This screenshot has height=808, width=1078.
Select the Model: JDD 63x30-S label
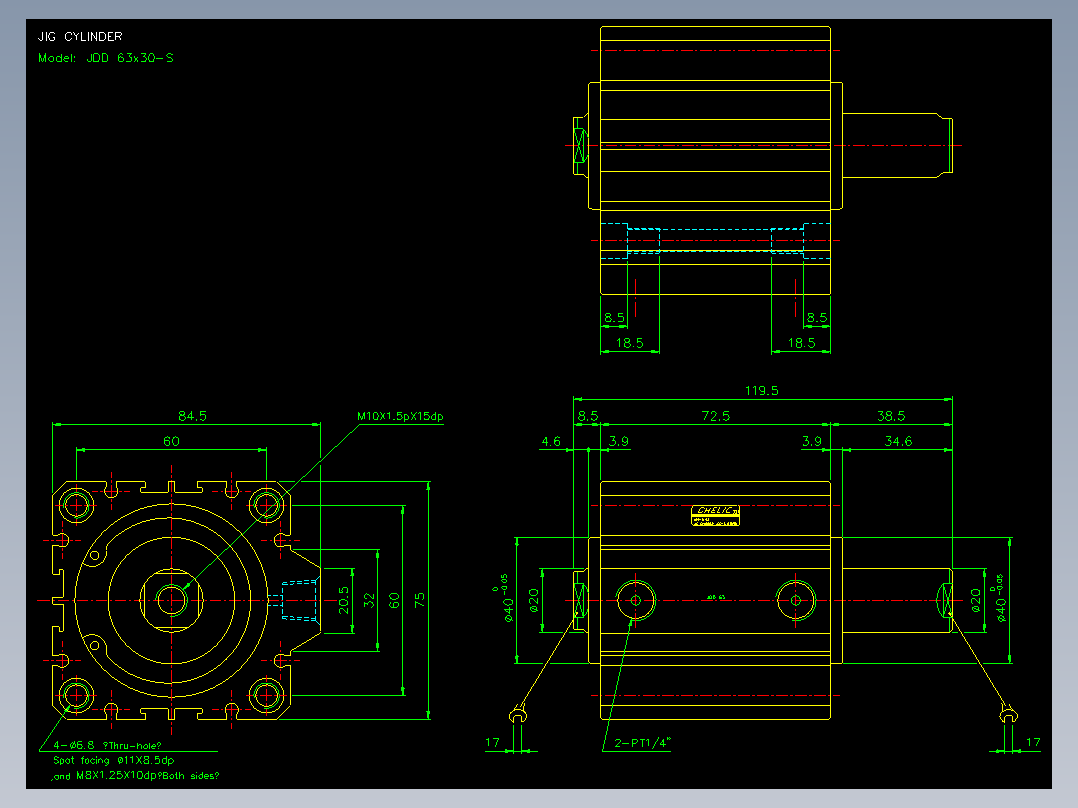106,58
